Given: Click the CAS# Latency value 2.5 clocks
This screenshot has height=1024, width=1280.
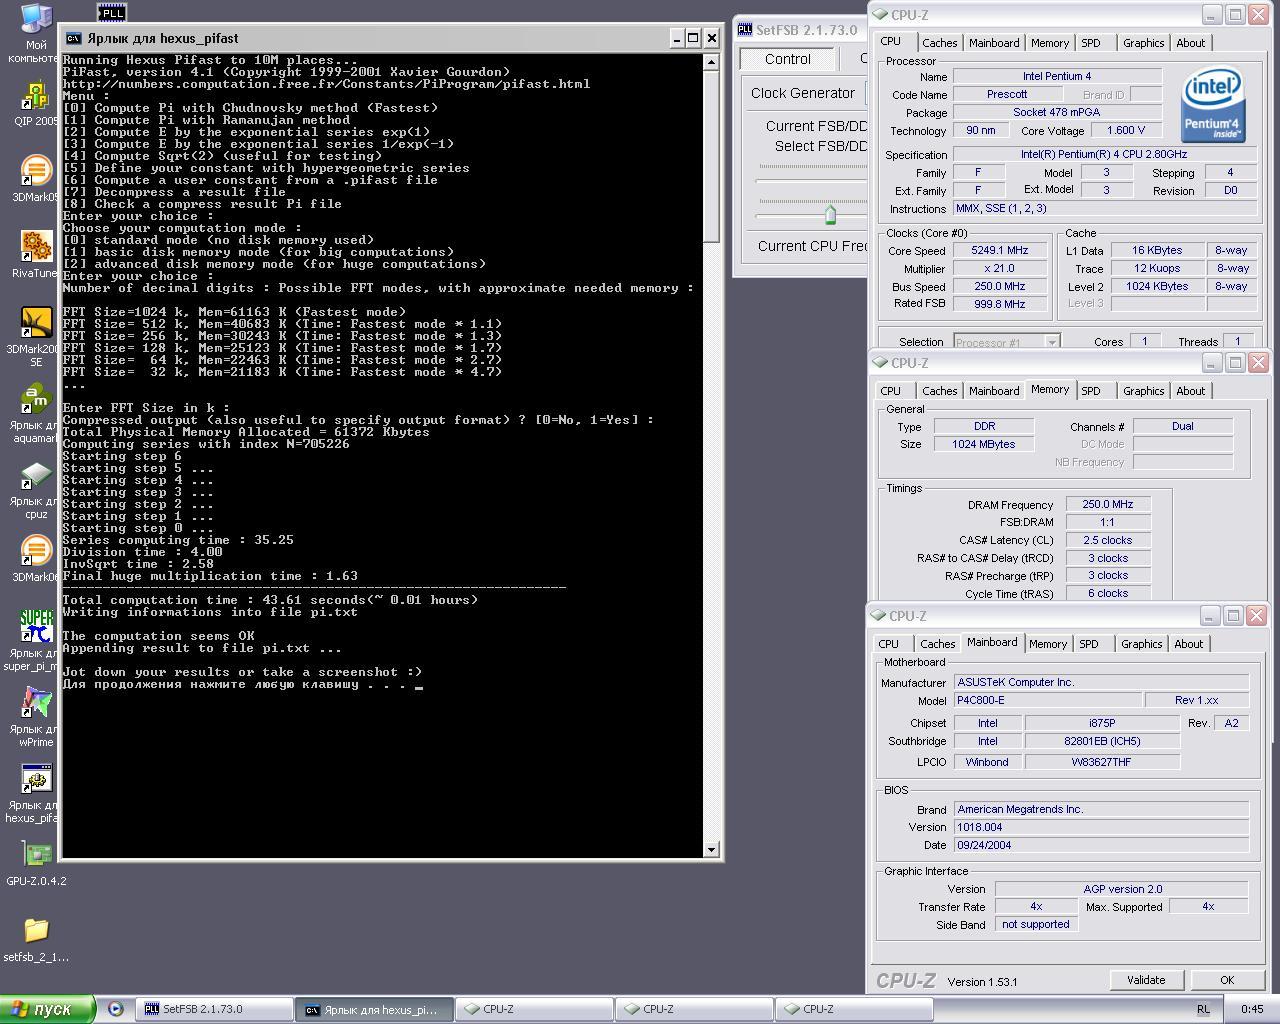Looking at the screenshot, I should [1108, 540].
